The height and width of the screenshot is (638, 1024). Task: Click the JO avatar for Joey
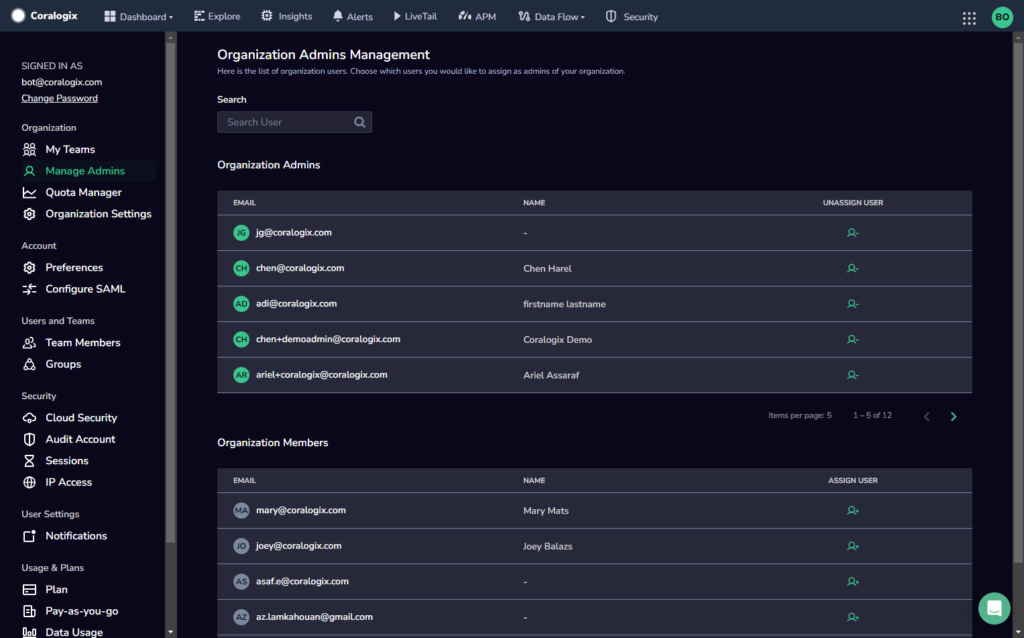tap(241, 546)
